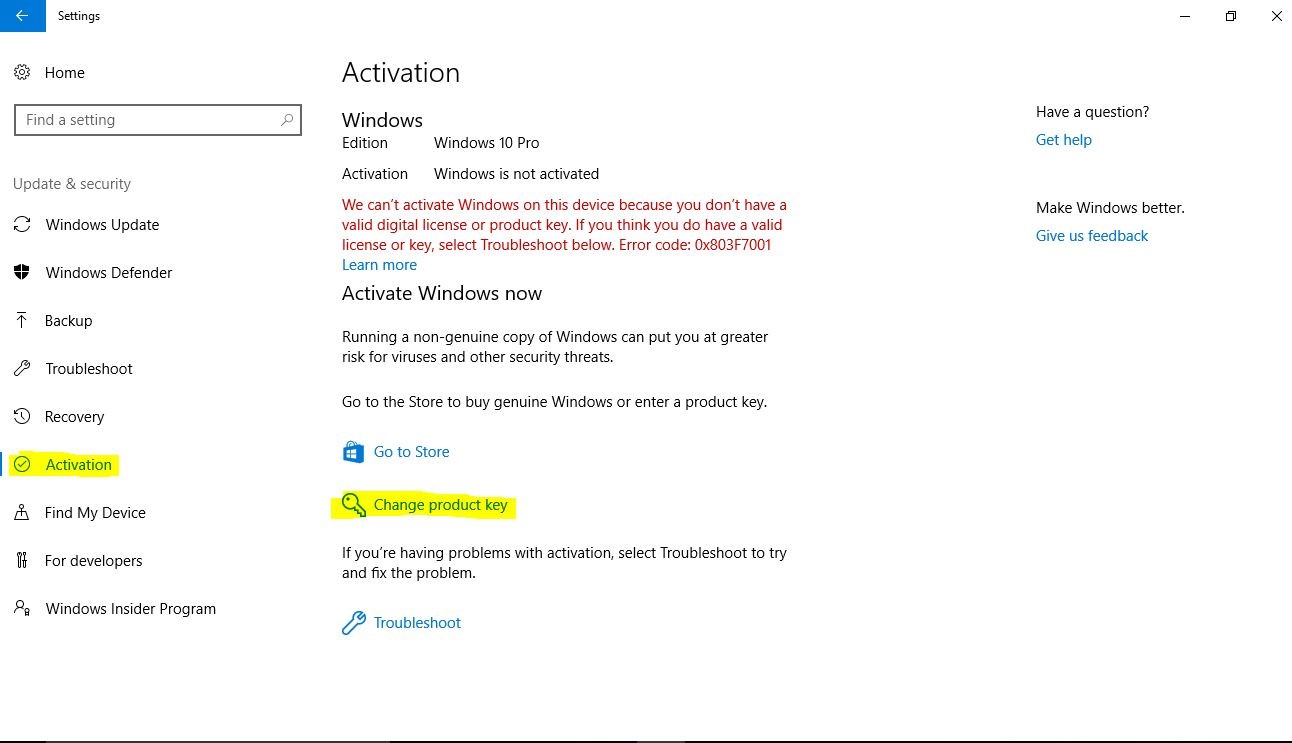The height and width of the screenshot is (743, 1292).
Task: Open the Get help link
Action: tap(1064, 140)
